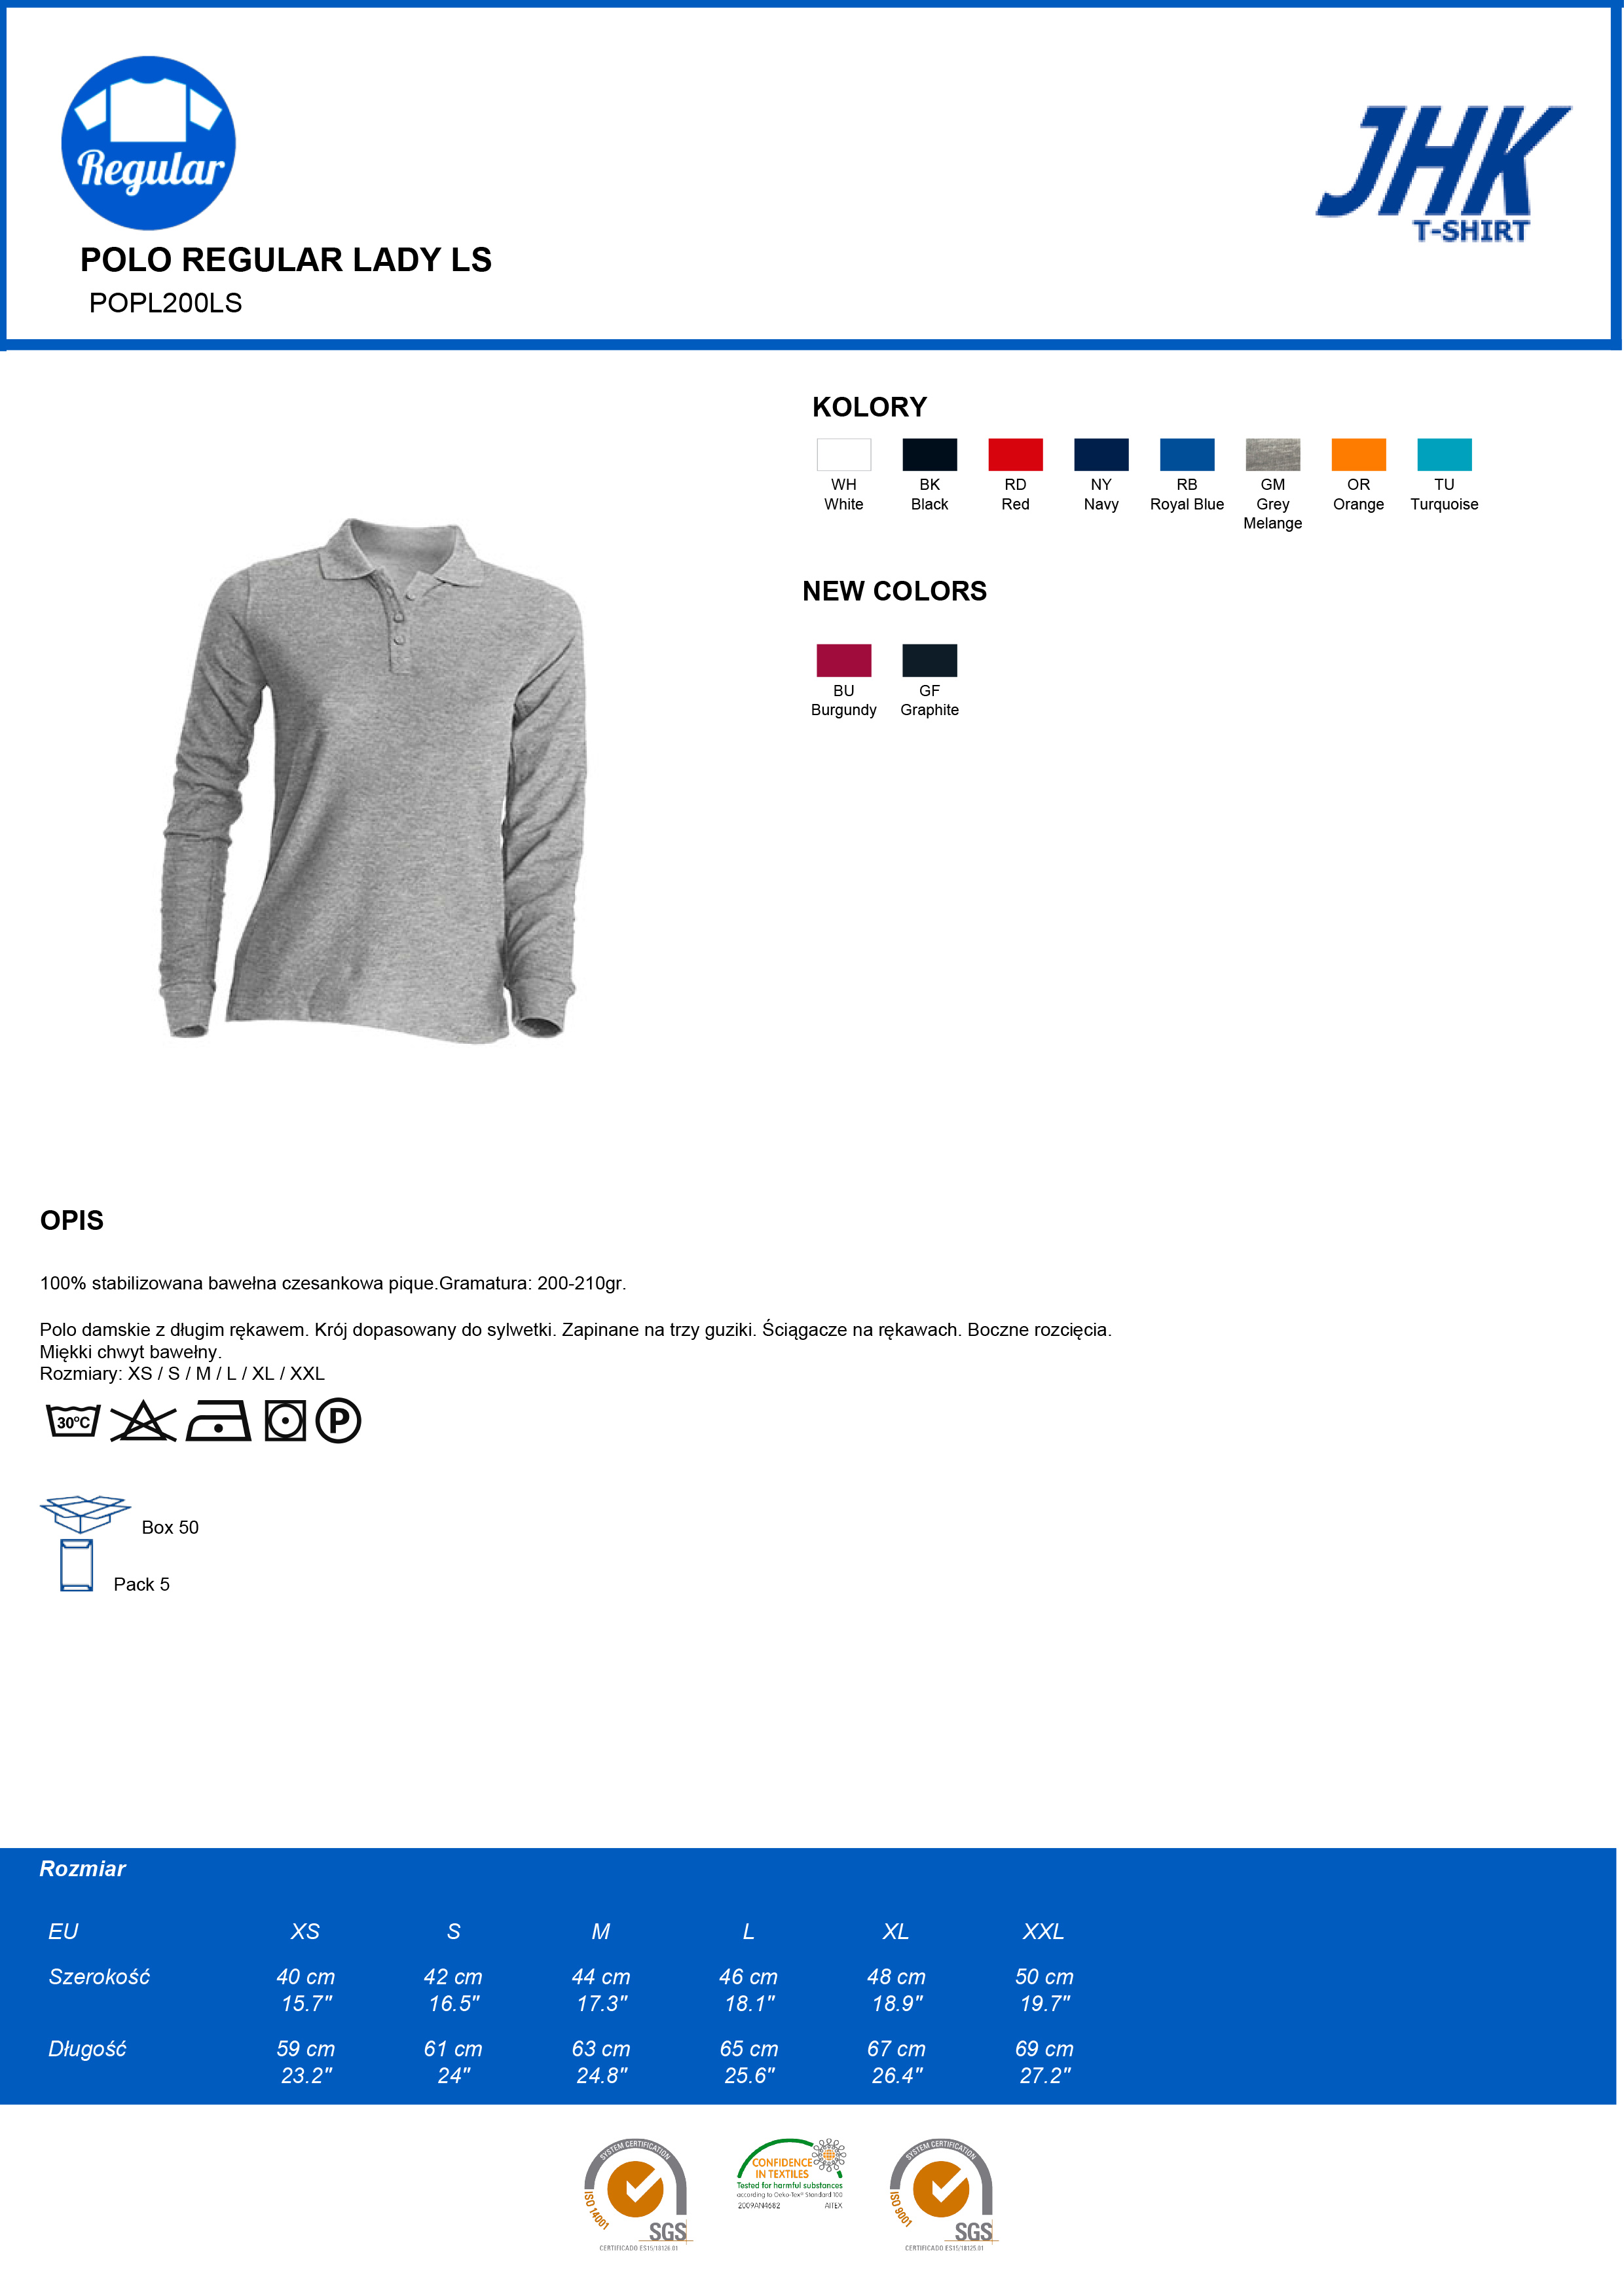This screenshot has width=1624, height=2294.
Task: Select the Grey Melange color swatch
Action: [1273, 455]
